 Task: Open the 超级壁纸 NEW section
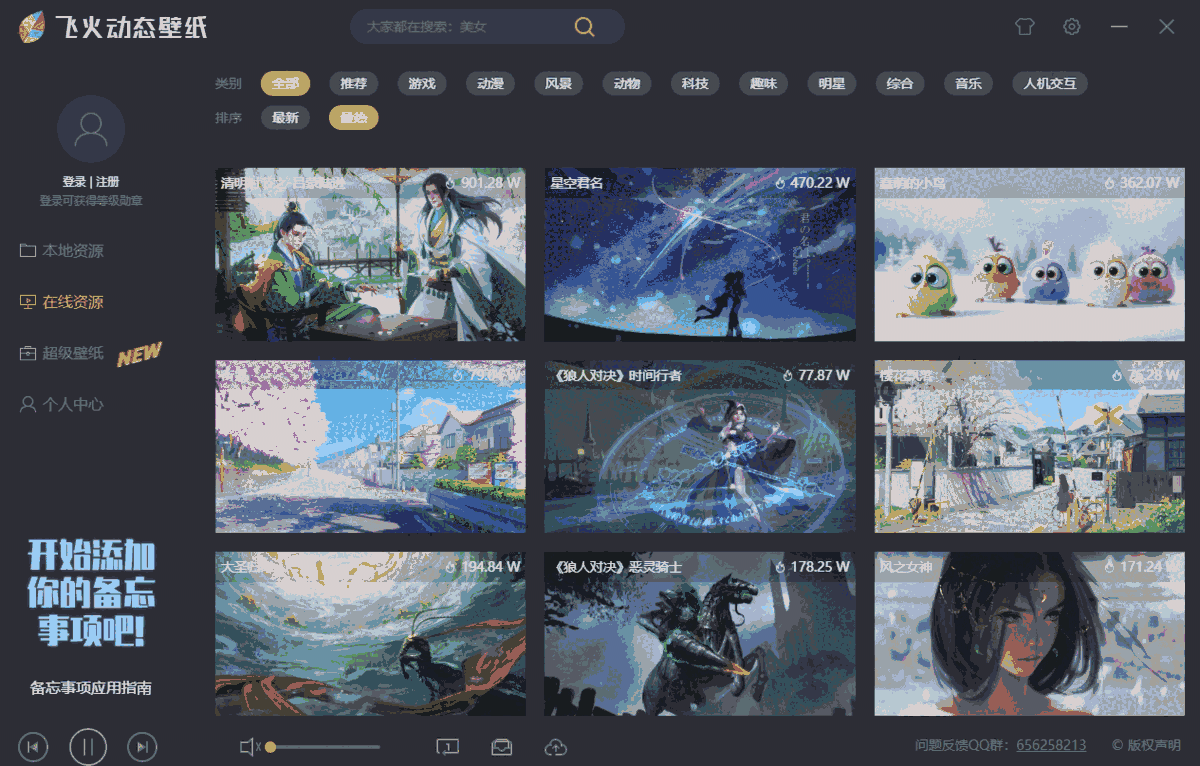point(72,353)
